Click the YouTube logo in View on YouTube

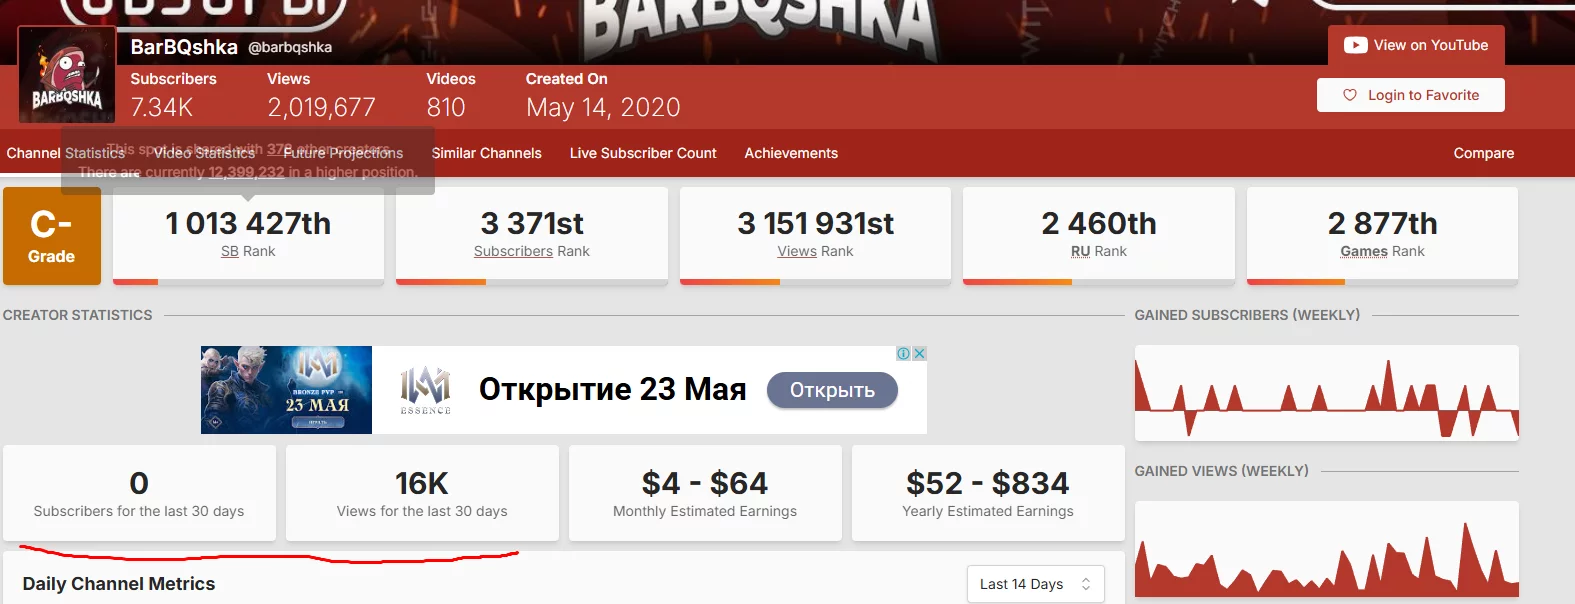pos(1355,45)
